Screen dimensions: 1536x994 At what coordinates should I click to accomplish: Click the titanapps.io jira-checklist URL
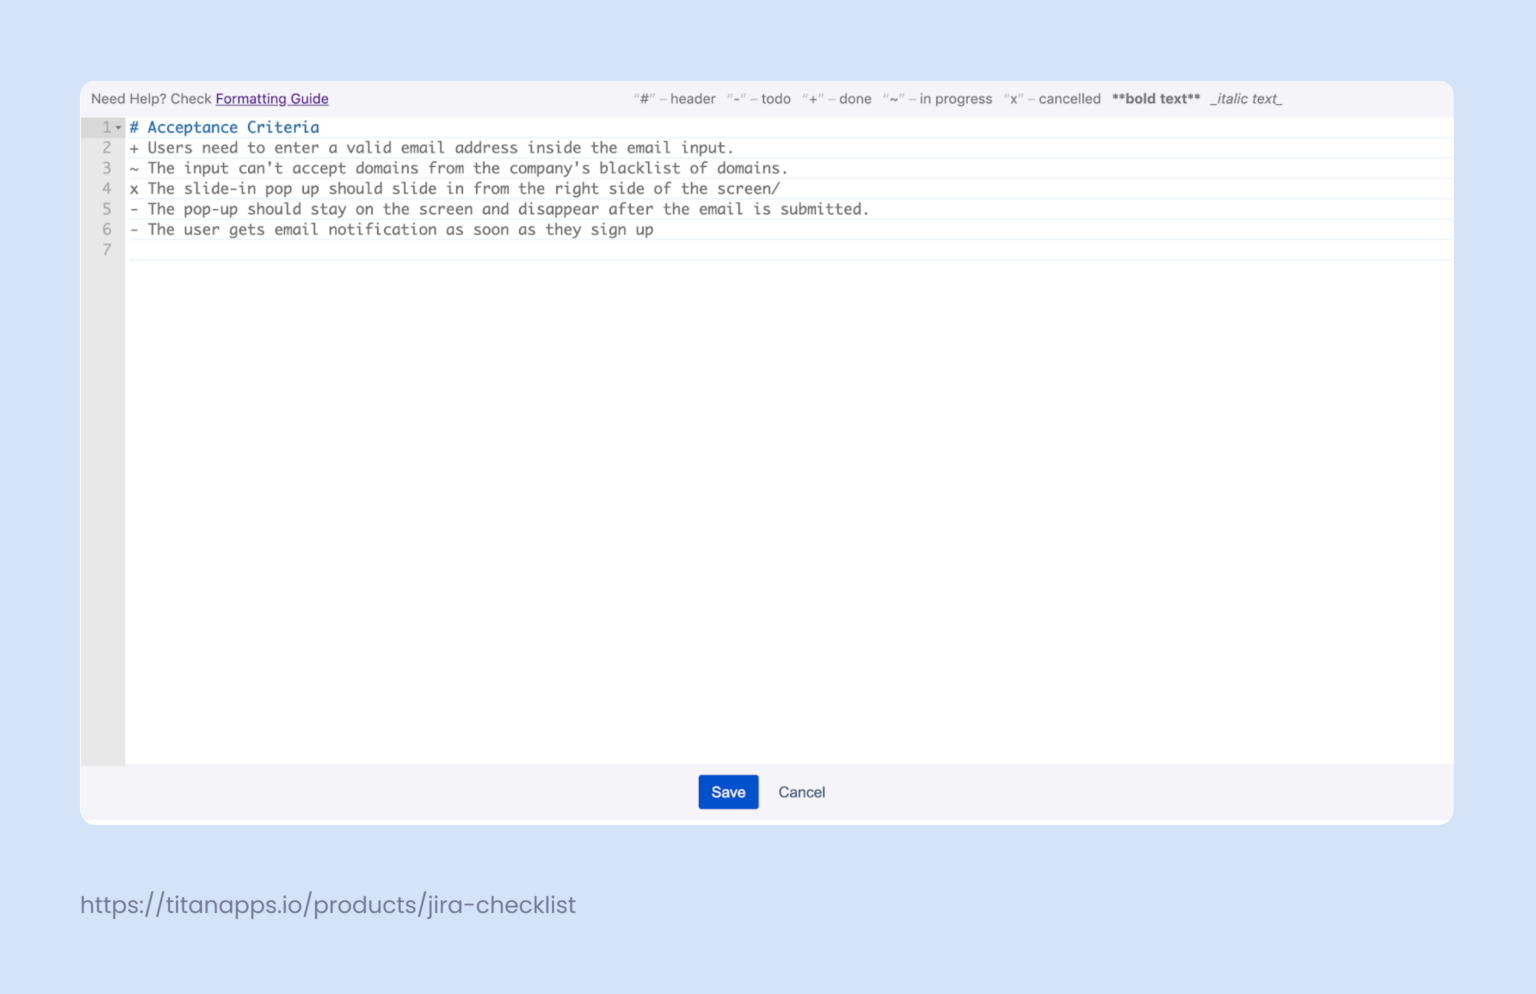click(x=327, y=905)
